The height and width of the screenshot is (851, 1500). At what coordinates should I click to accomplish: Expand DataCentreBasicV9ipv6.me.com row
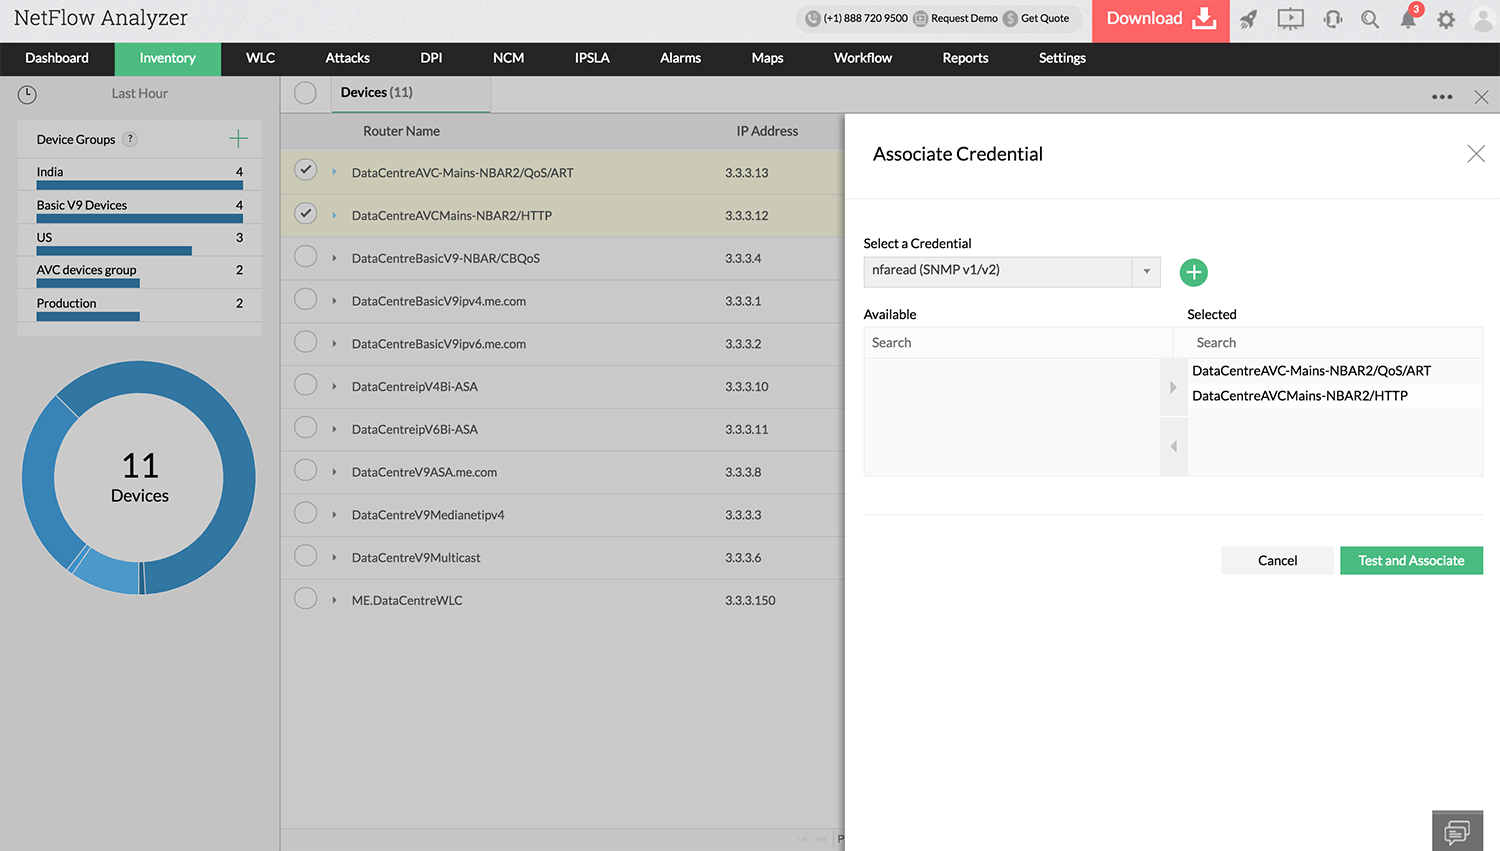pos(334,344)
